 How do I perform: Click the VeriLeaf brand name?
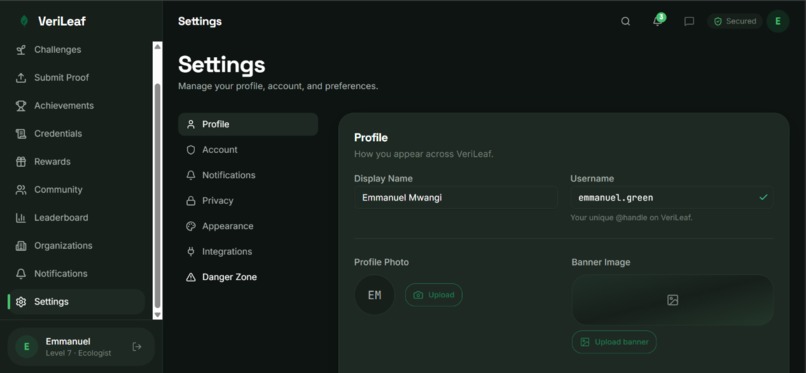point(62,21)
